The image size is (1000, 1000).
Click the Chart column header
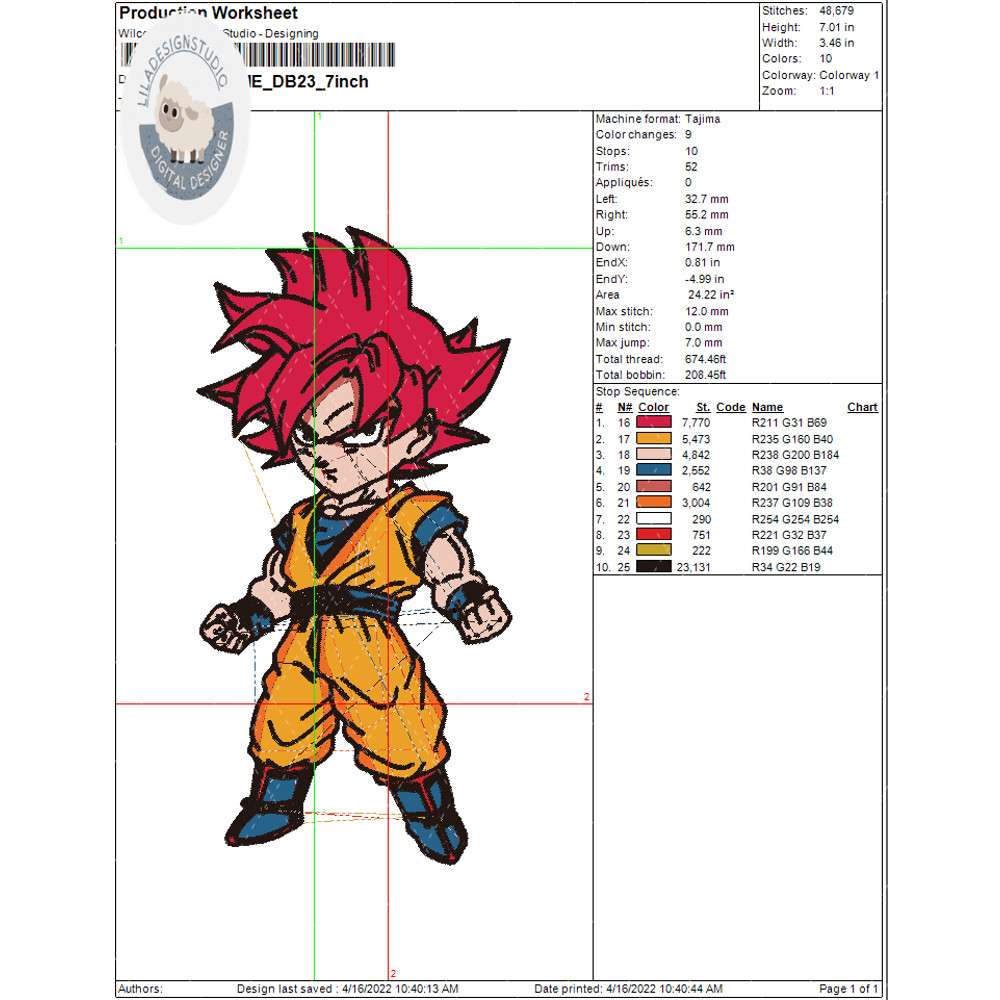(861, 407)
